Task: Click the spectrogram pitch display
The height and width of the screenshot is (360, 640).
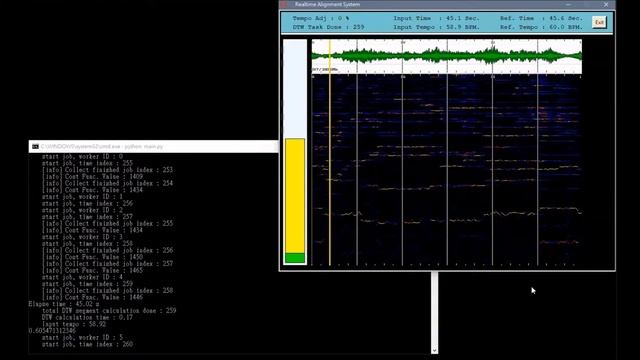Action: click(447, 171)
